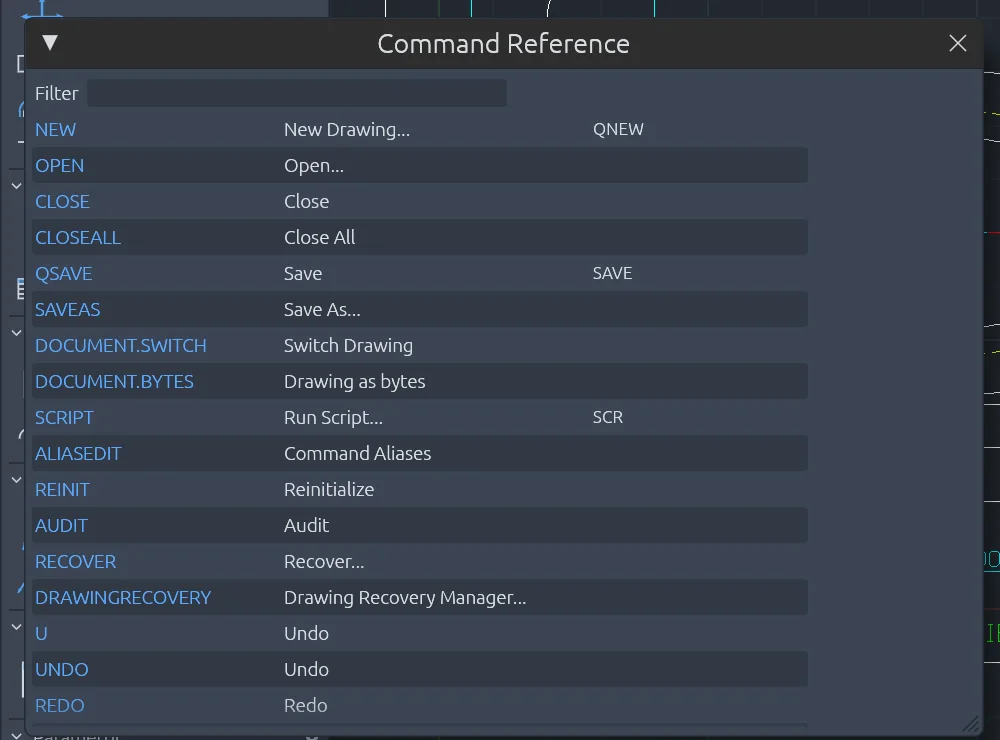This screenshot has width=1000, height=740.
Task: Select the 'Redo' description text
Action: (x=305, y=706)
